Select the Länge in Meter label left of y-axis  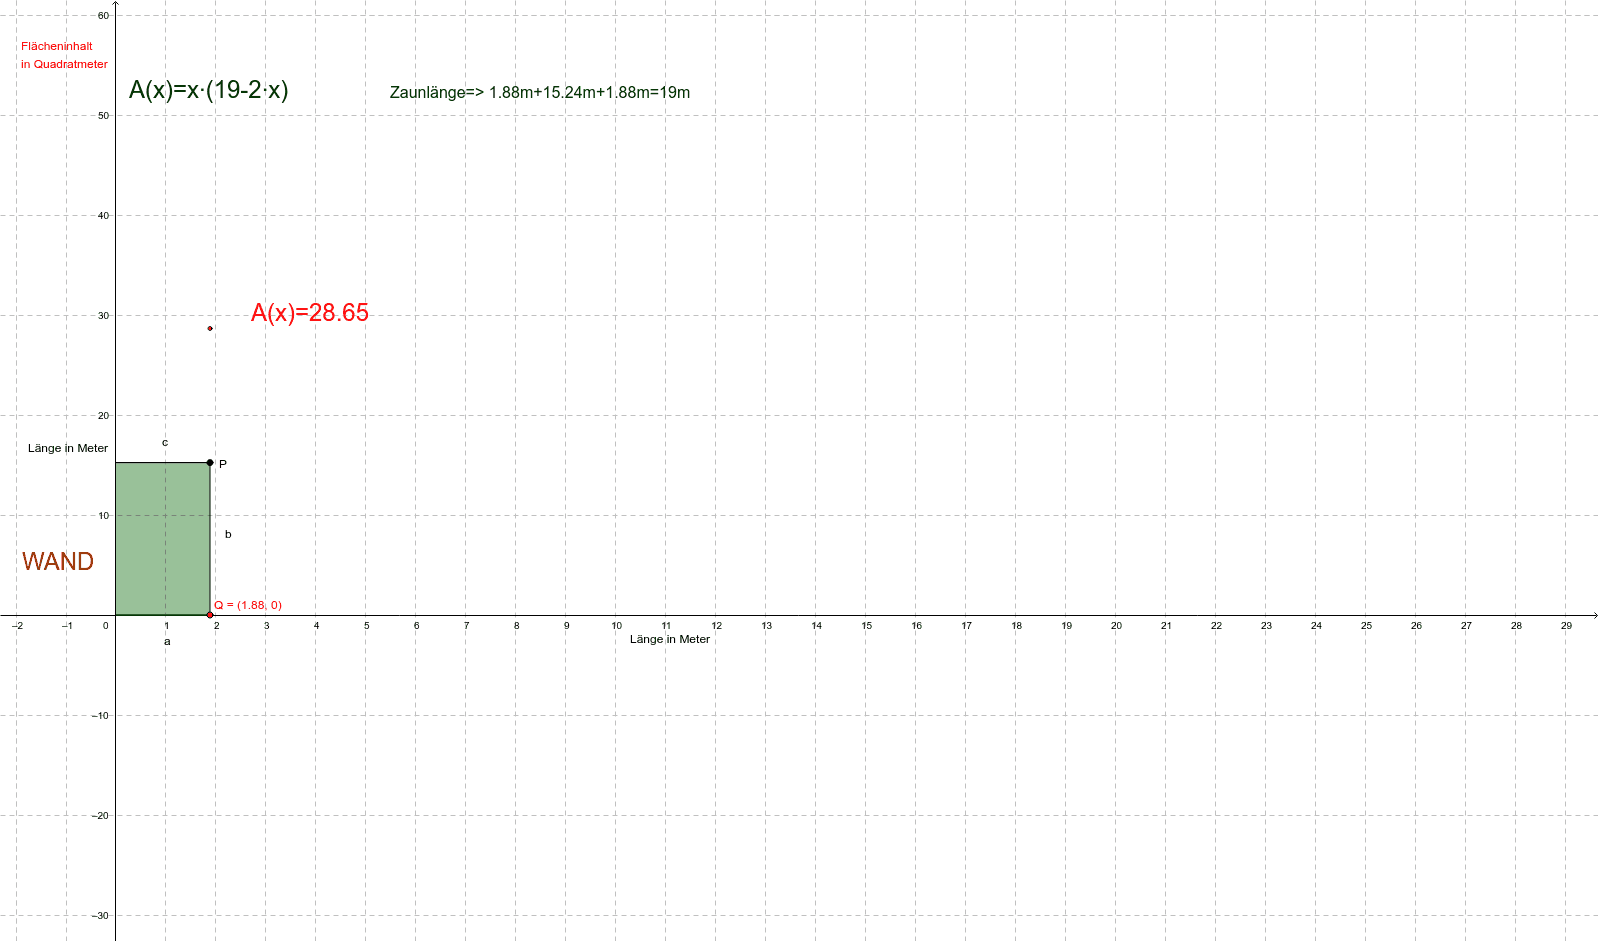pos(68,448)
